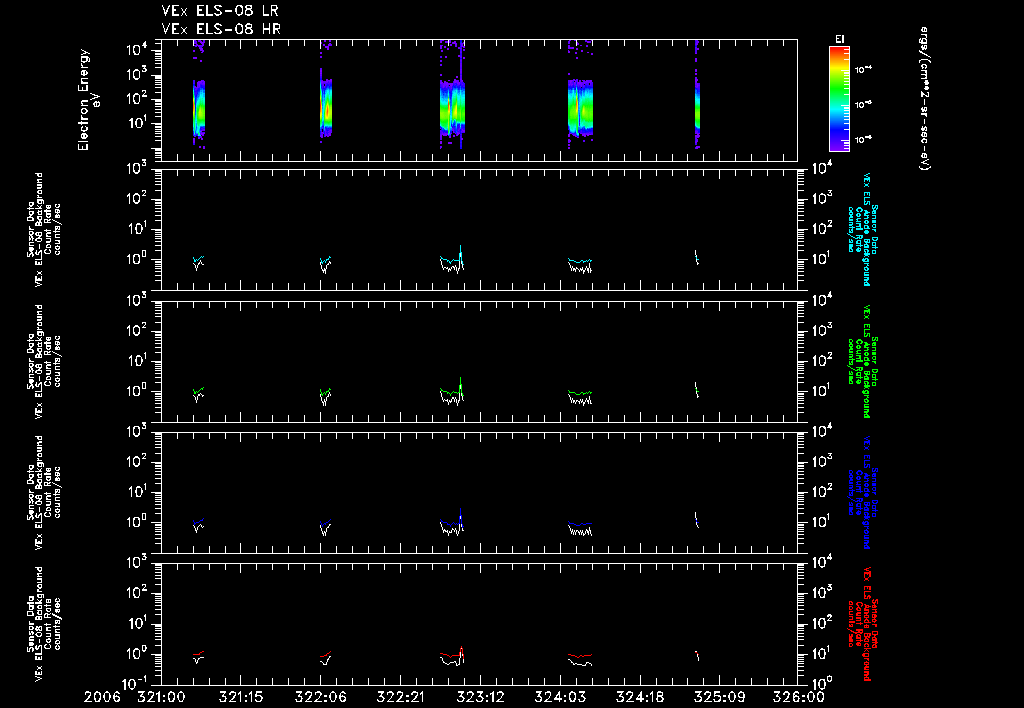This screenshot has height=708, width=1024.
Task: Click left axis label of blue trace panel
Action: 44,492
